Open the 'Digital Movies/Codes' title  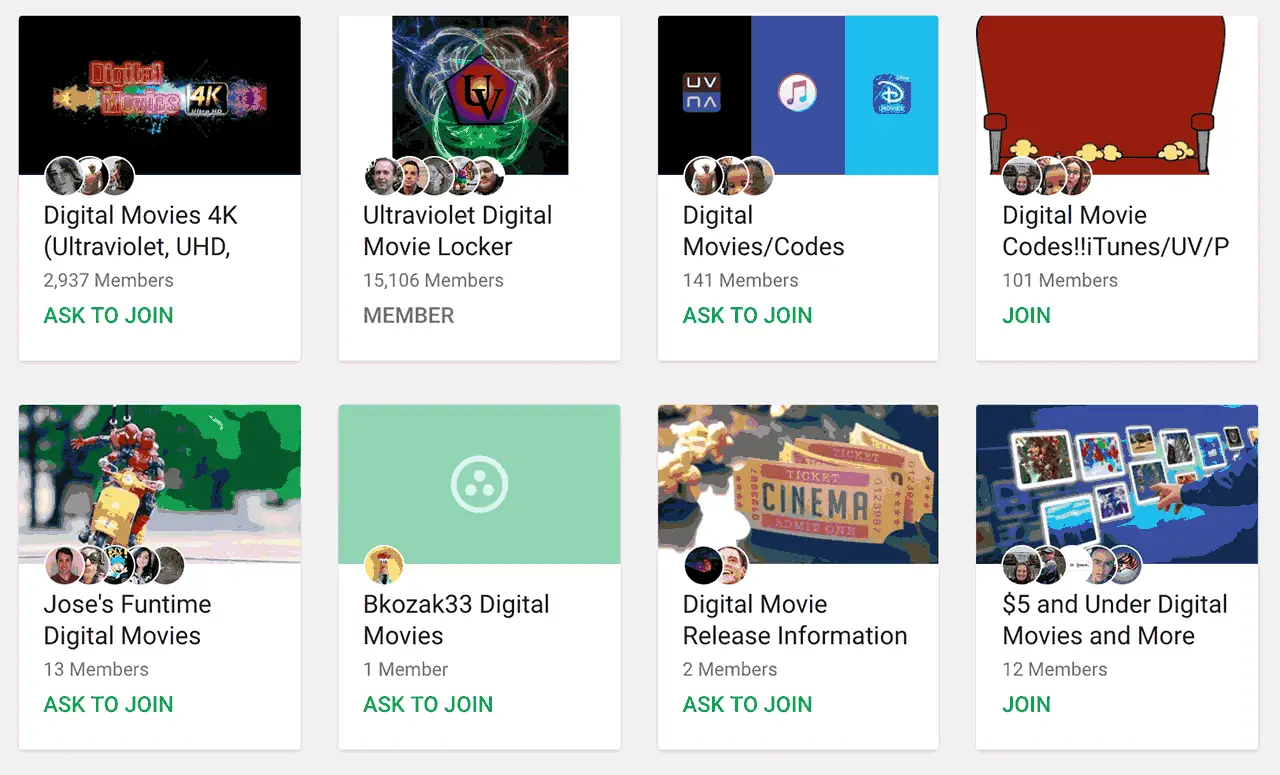click(764, 231)
